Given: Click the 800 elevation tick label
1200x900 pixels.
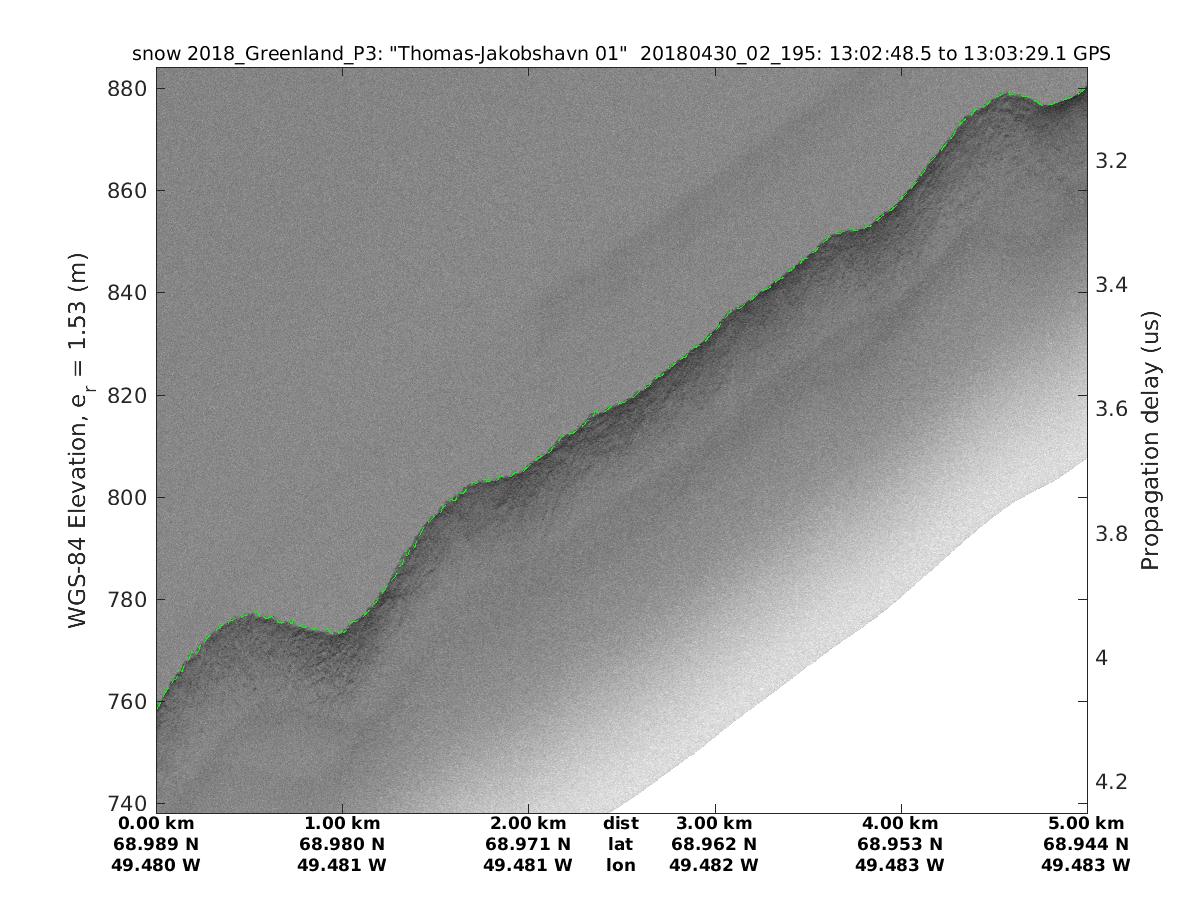Looking at the screenshot, I should (127, 497).
